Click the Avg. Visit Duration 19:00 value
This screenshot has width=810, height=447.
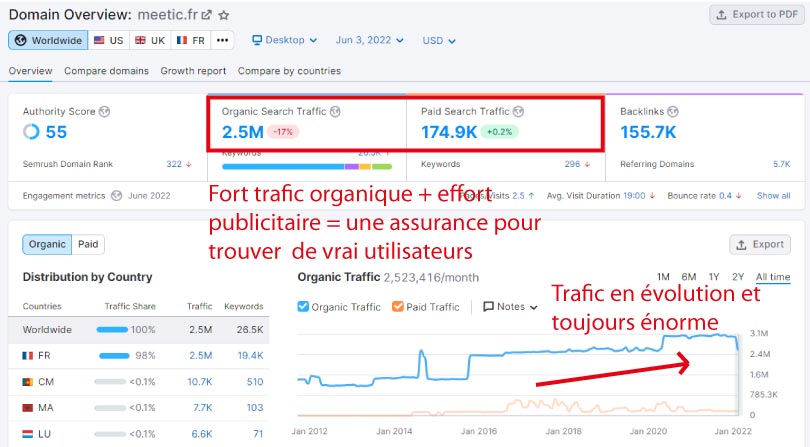click(x=634, y=195)
